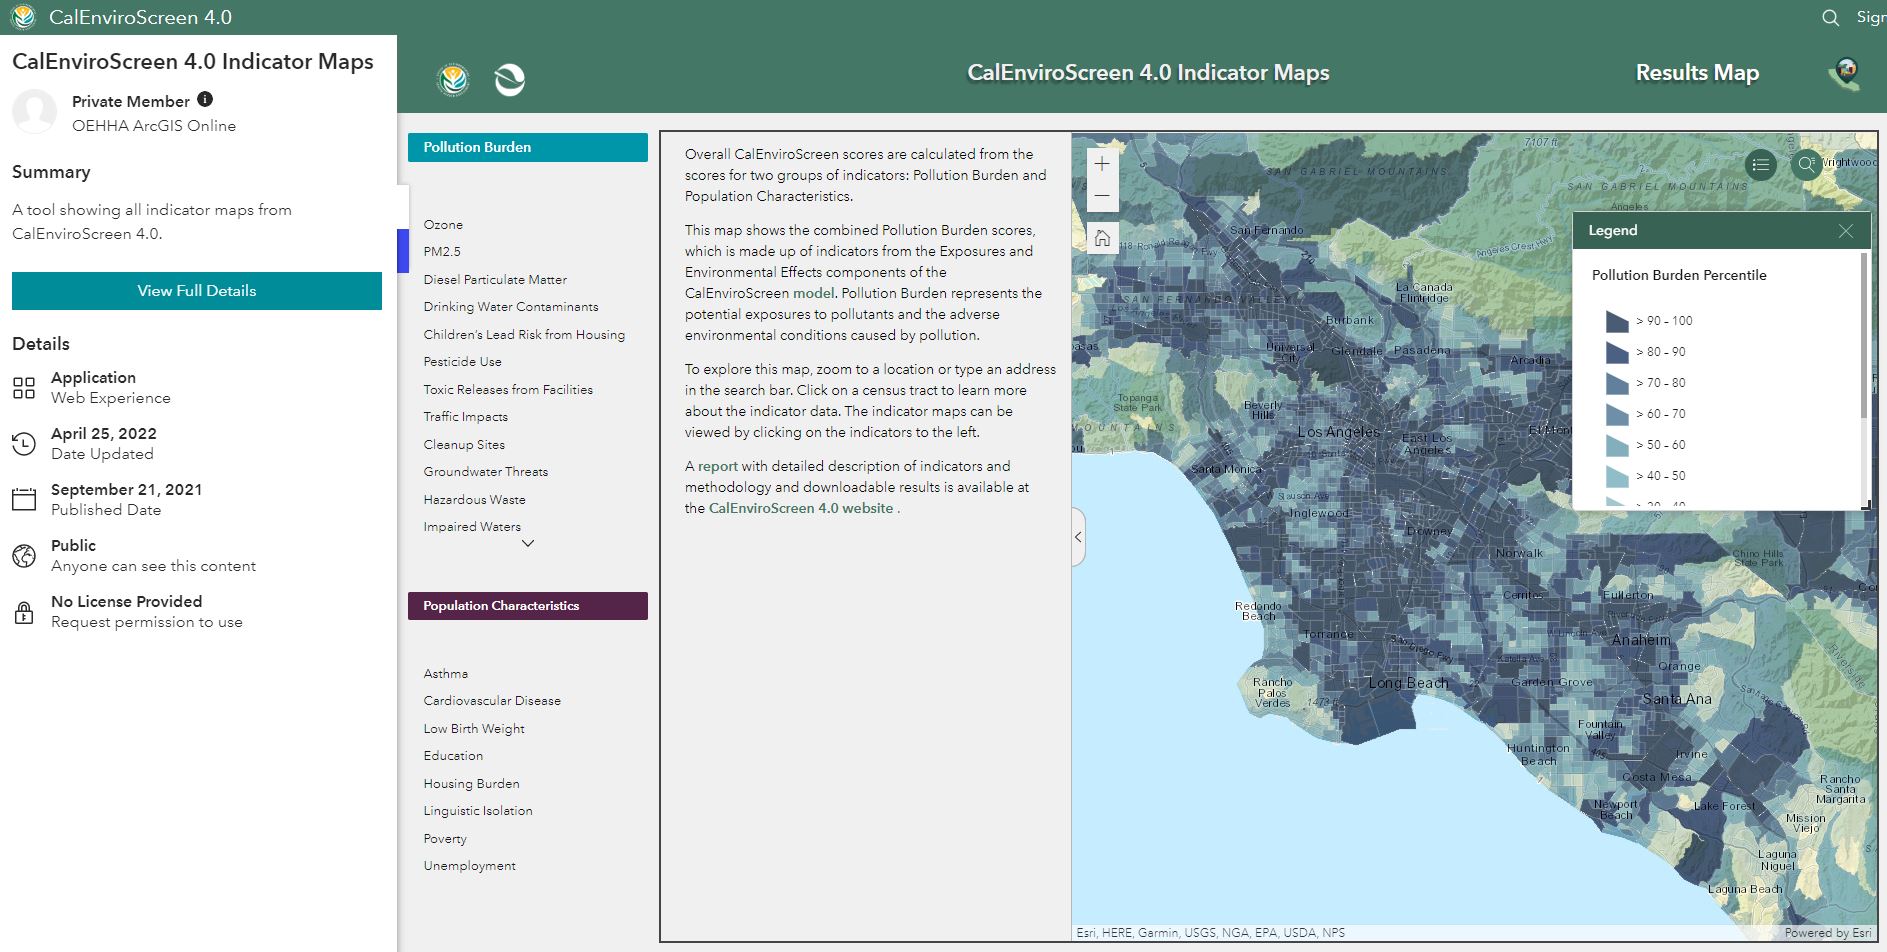
Task: Select the Population Characteristics tab
Action: click(x=528, y=606)
